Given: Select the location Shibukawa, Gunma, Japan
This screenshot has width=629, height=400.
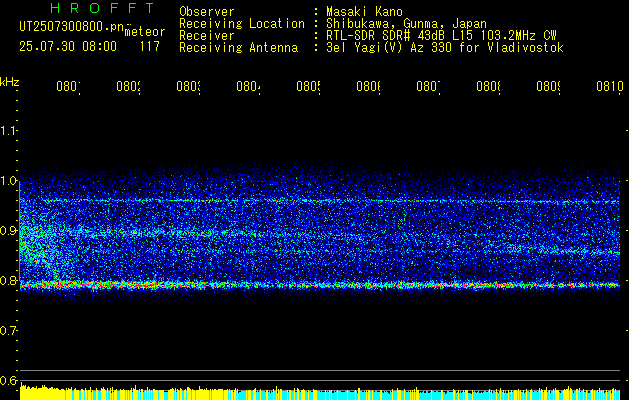Looking at the screenshot, I should click(406, 24).
